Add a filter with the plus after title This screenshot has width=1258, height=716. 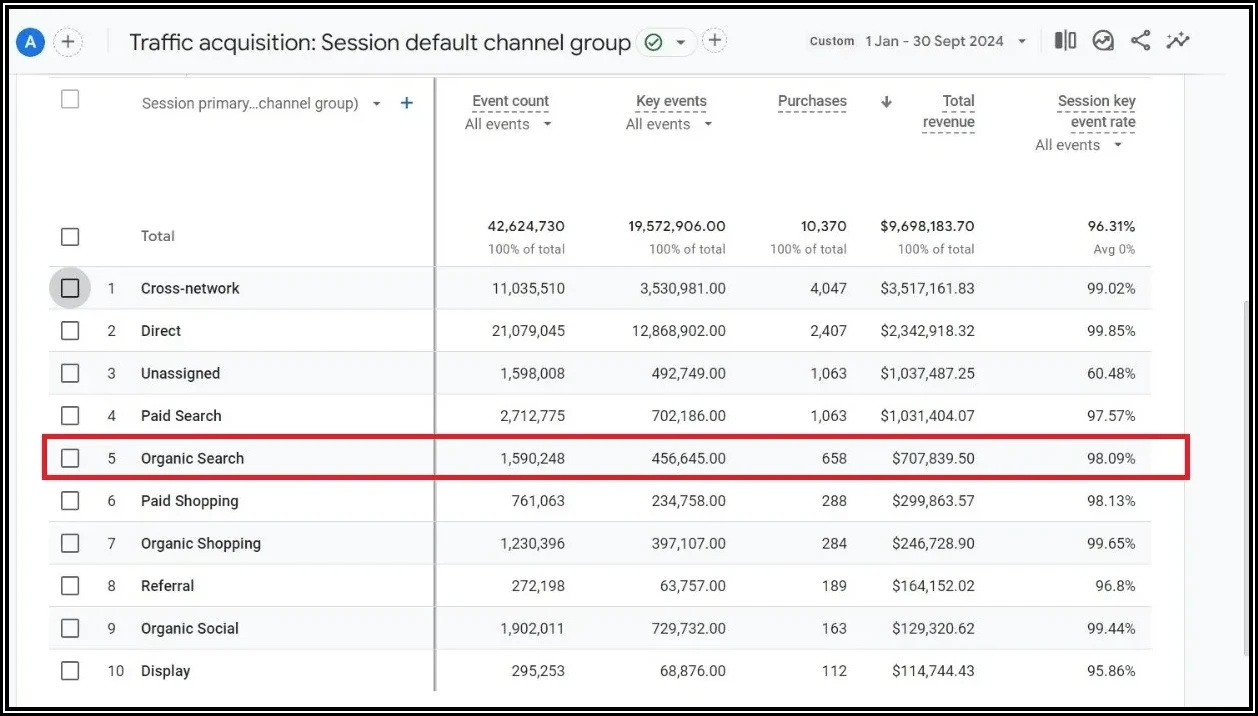tap(714, 41)
